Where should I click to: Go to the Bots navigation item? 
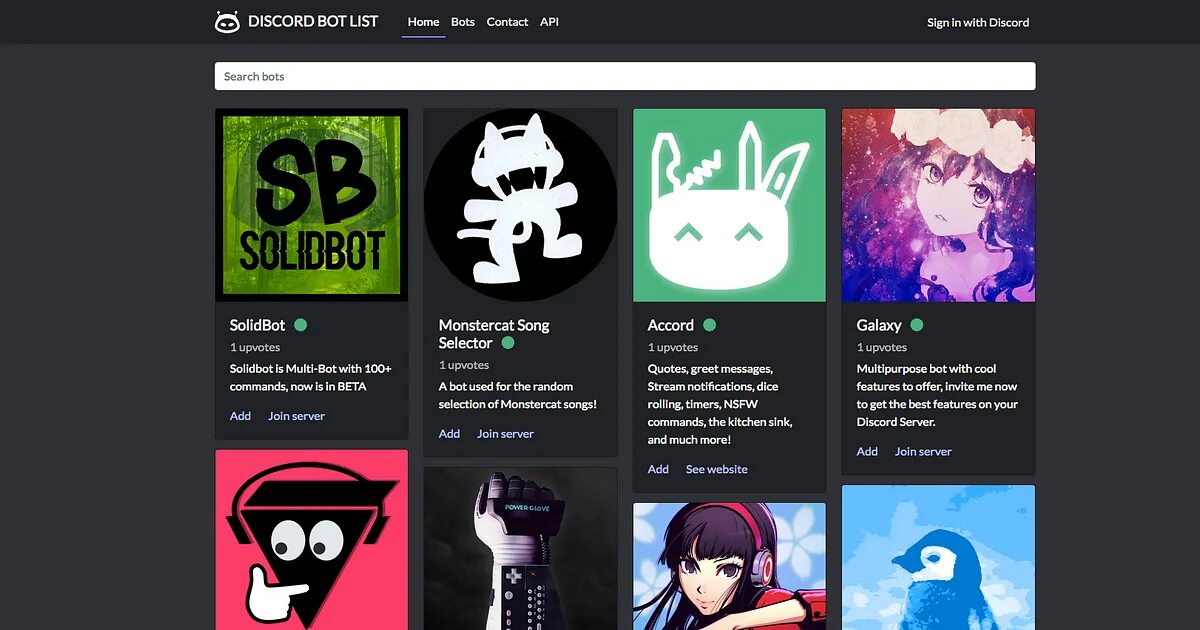tap(463, 22)
